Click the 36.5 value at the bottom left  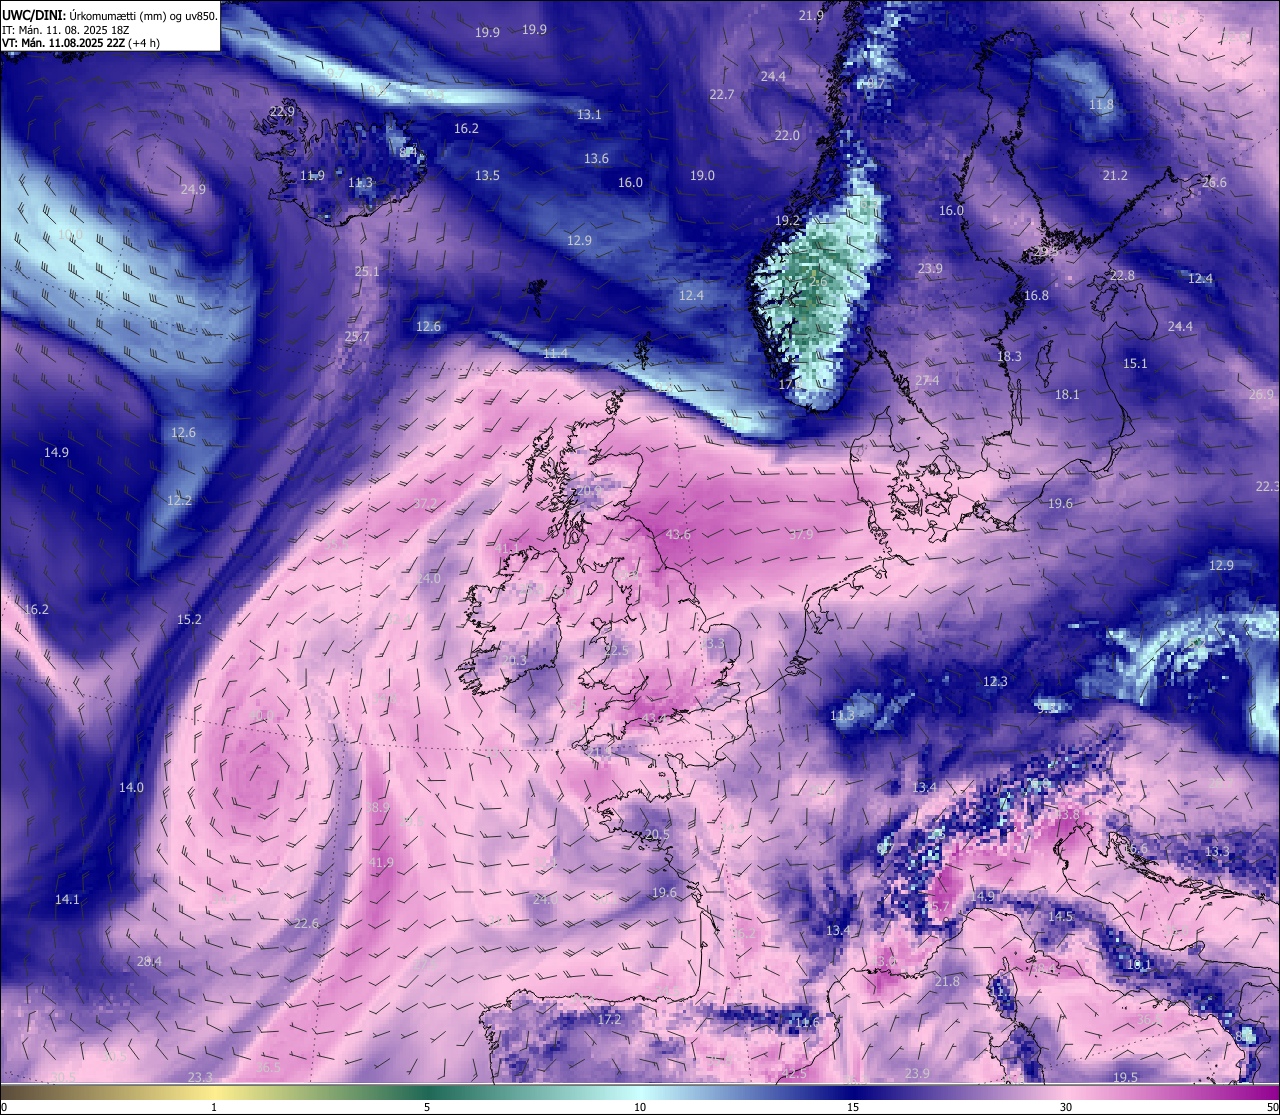click(x=268, y=1068)
